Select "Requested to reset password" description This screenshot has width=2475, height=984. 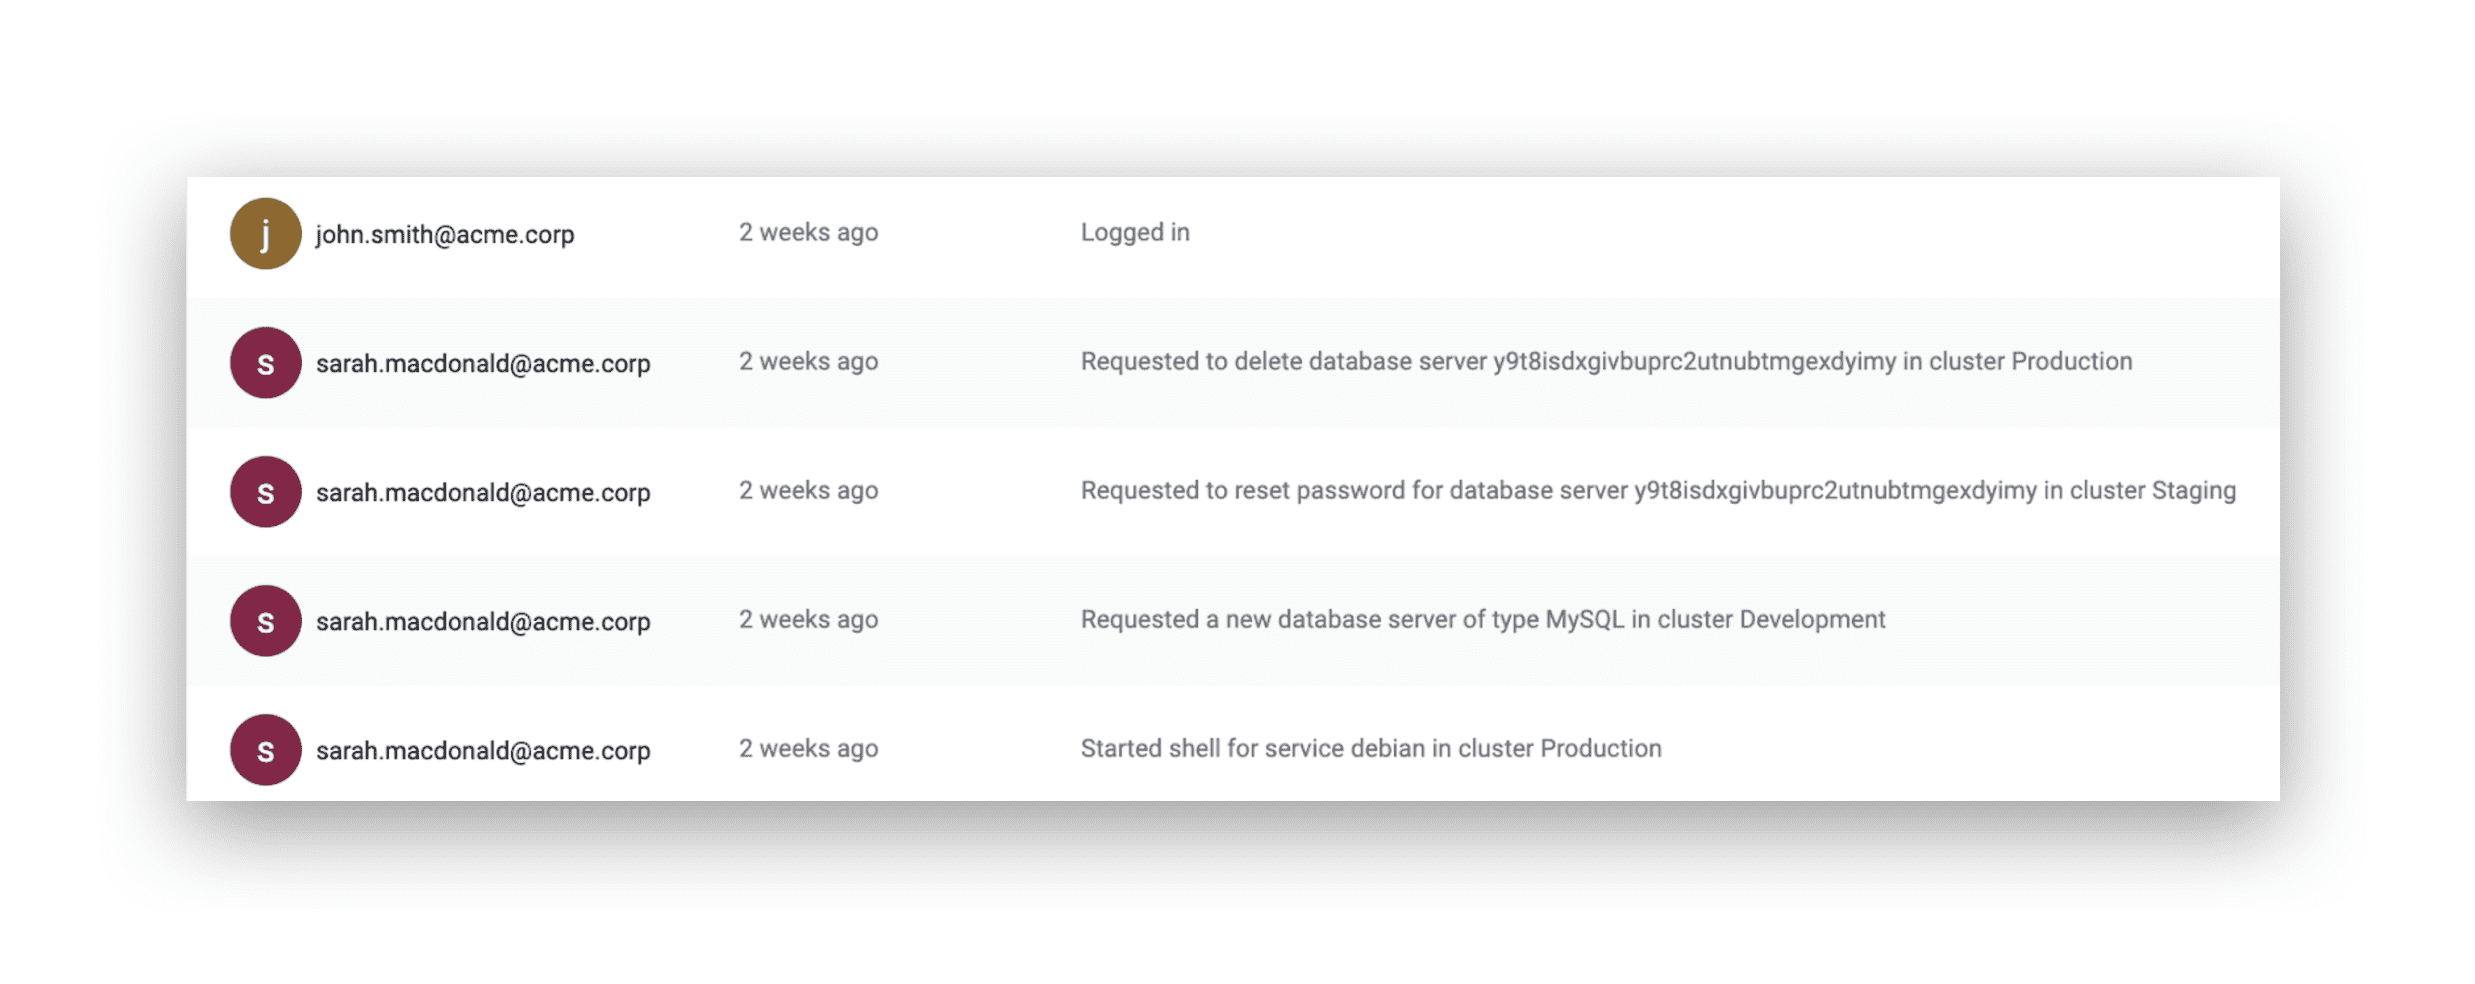[1658, 490]
